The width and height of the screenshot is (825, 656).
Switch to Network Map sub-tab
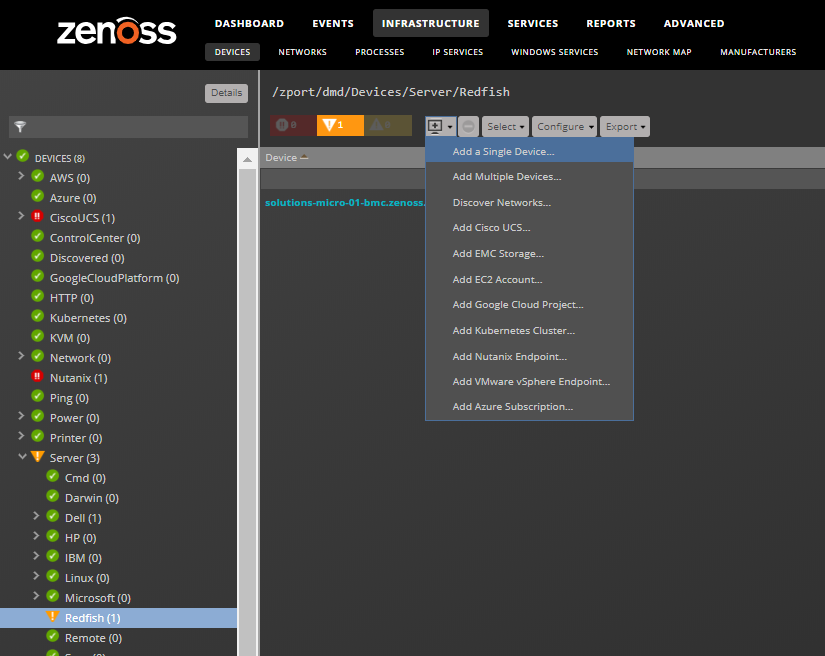point(659,52)
